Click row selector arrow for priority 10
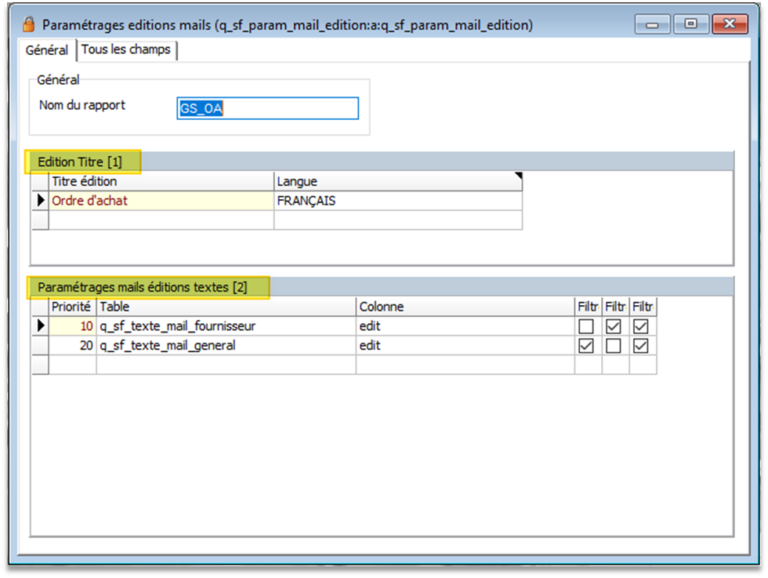This screenshot has height=578, width=768. (x=41, y=326)
